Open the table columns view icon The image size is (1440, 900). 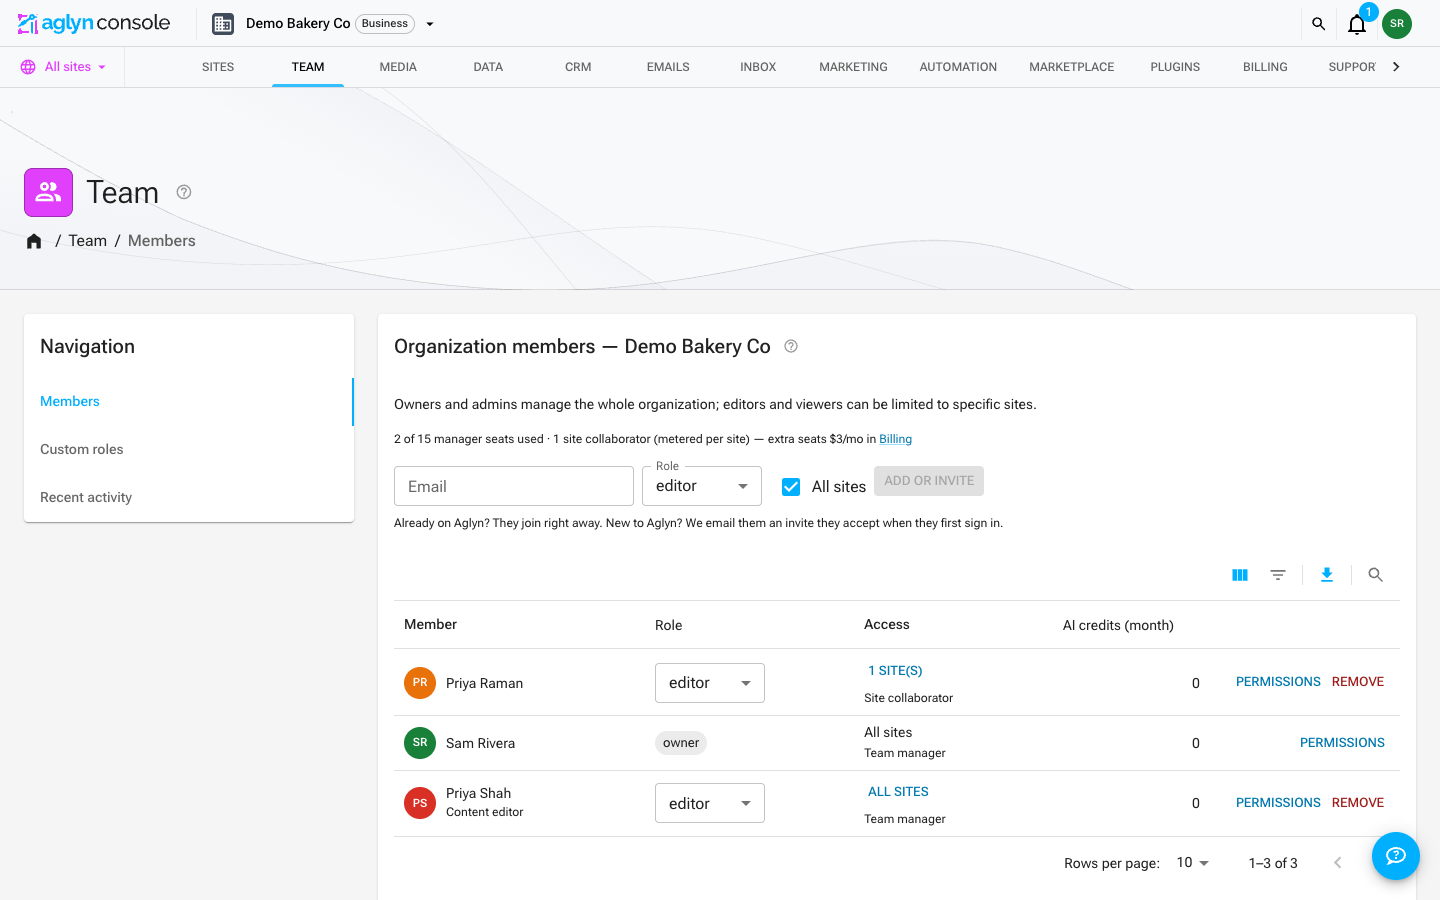[1240, 575]
